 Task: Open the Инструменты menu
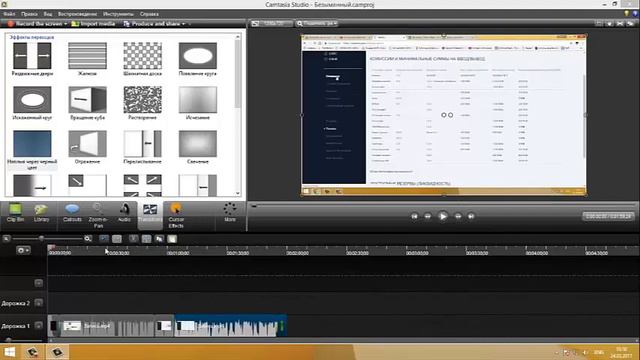point(118,14)
